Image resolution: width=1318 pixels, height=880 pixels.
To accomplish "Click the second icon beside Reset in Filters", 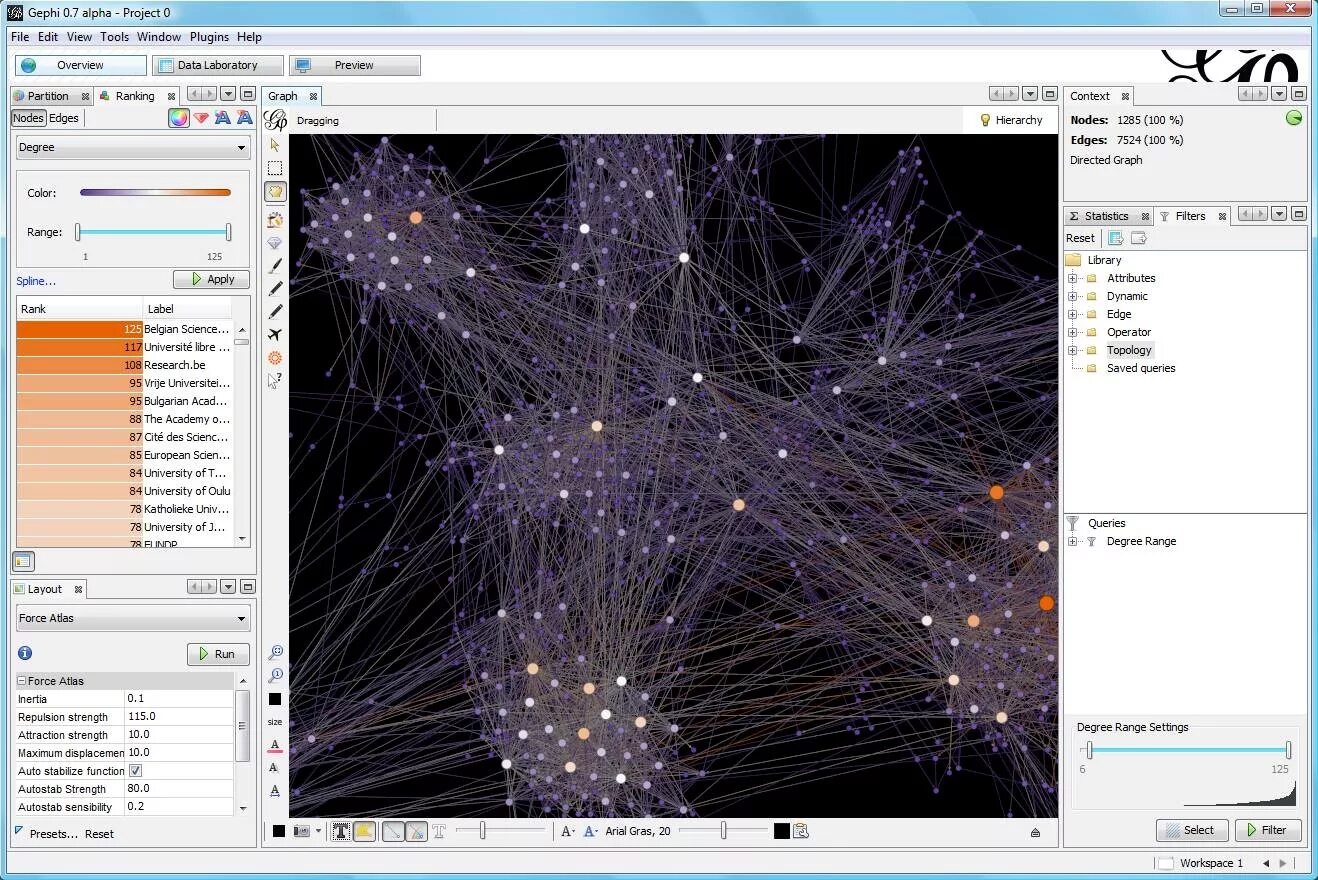I will click(1138, 238).
